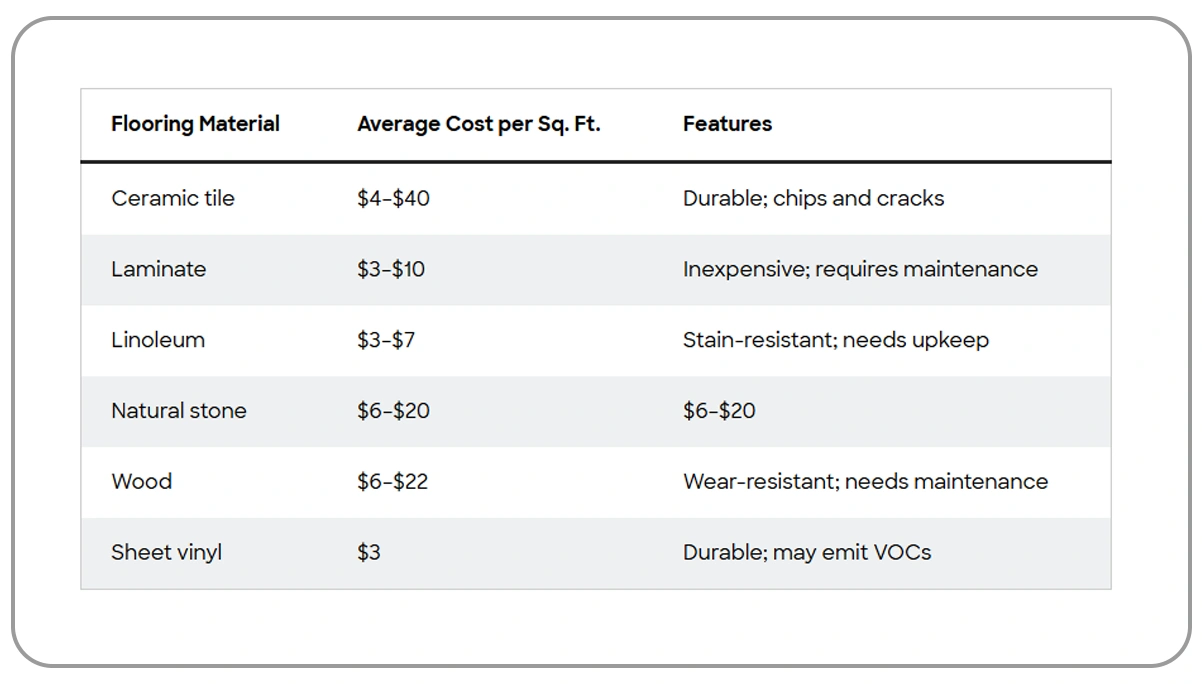Select 'Stain-resistant; needs upkeep' cell

click(836, 340)
